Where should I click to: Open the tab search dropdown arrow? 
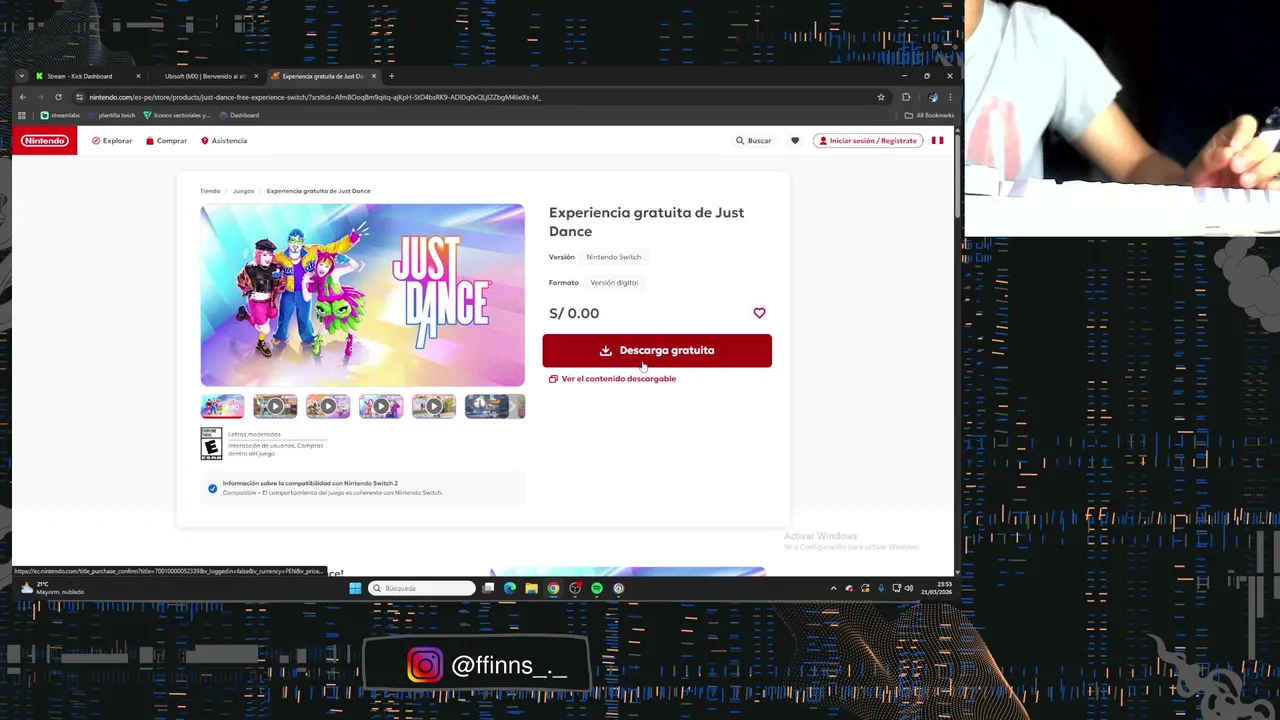pyautogui.click(x=21, y=76)
